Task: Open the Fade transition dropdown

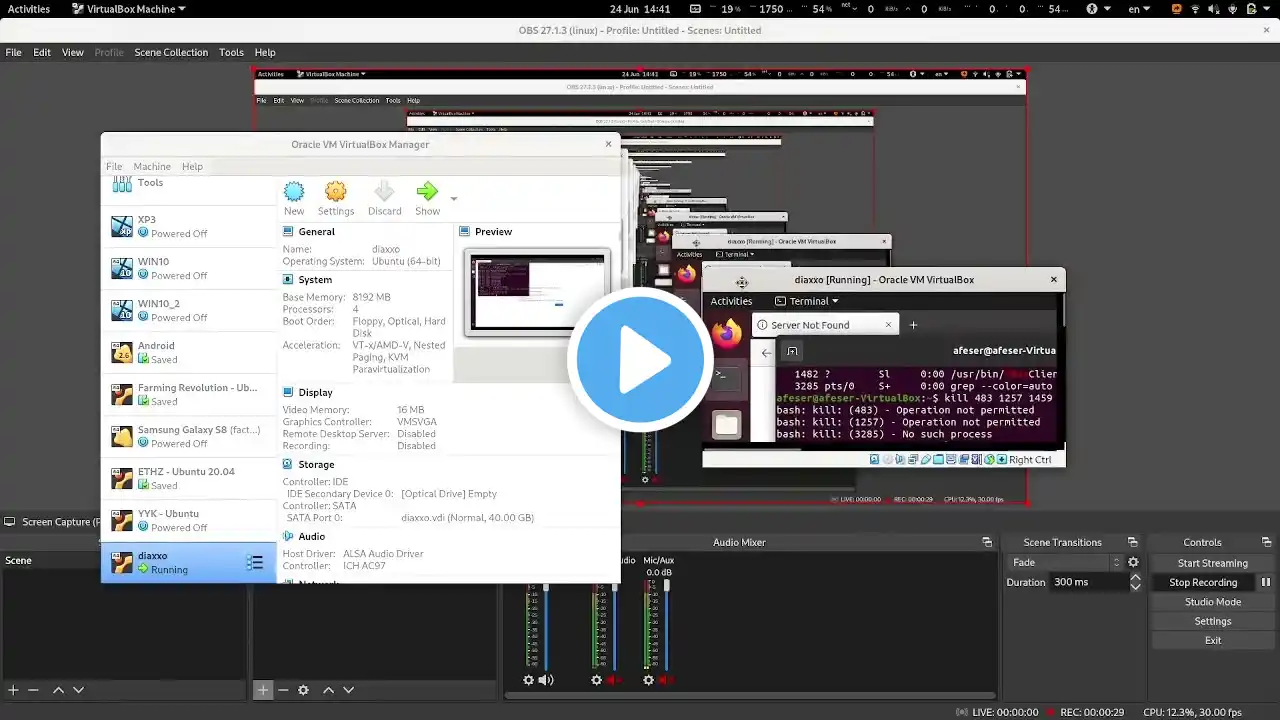Action: tap(1065, 562)
